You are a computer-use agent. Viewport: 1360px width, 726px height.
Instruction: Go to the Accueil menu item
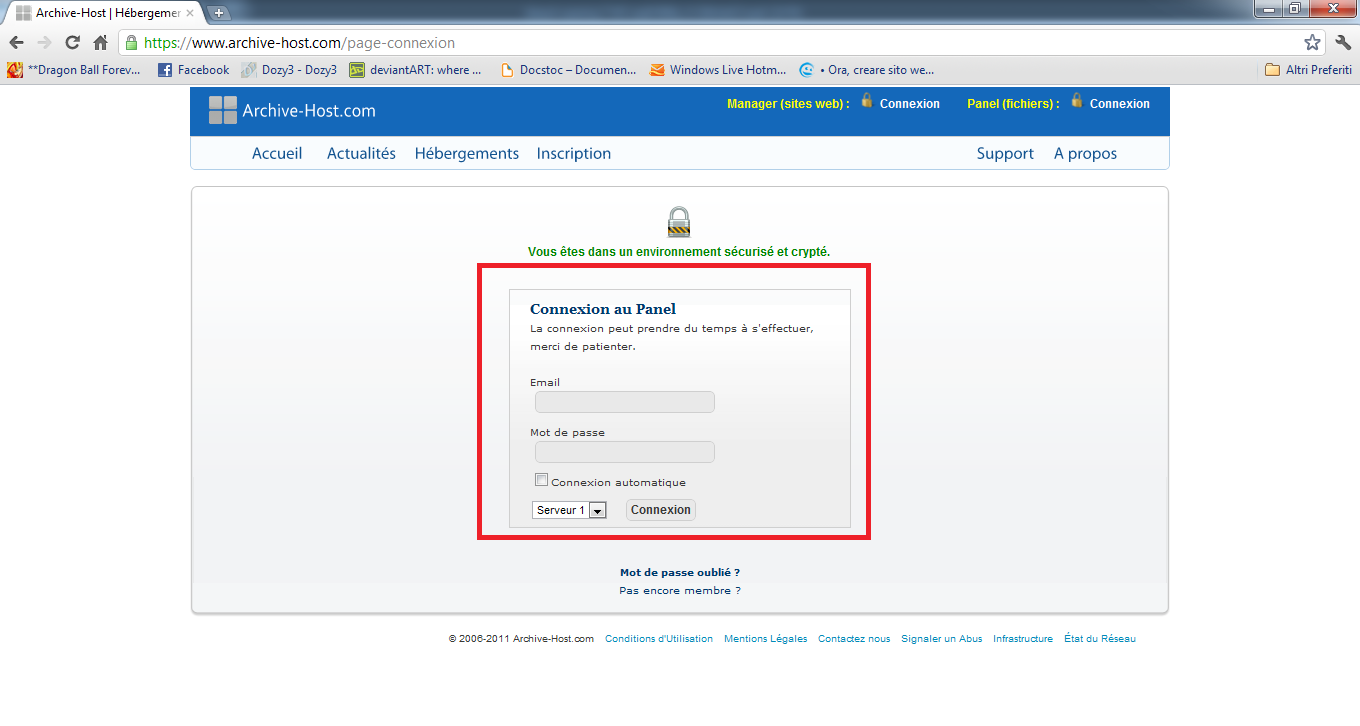click(x=277, y=153)
